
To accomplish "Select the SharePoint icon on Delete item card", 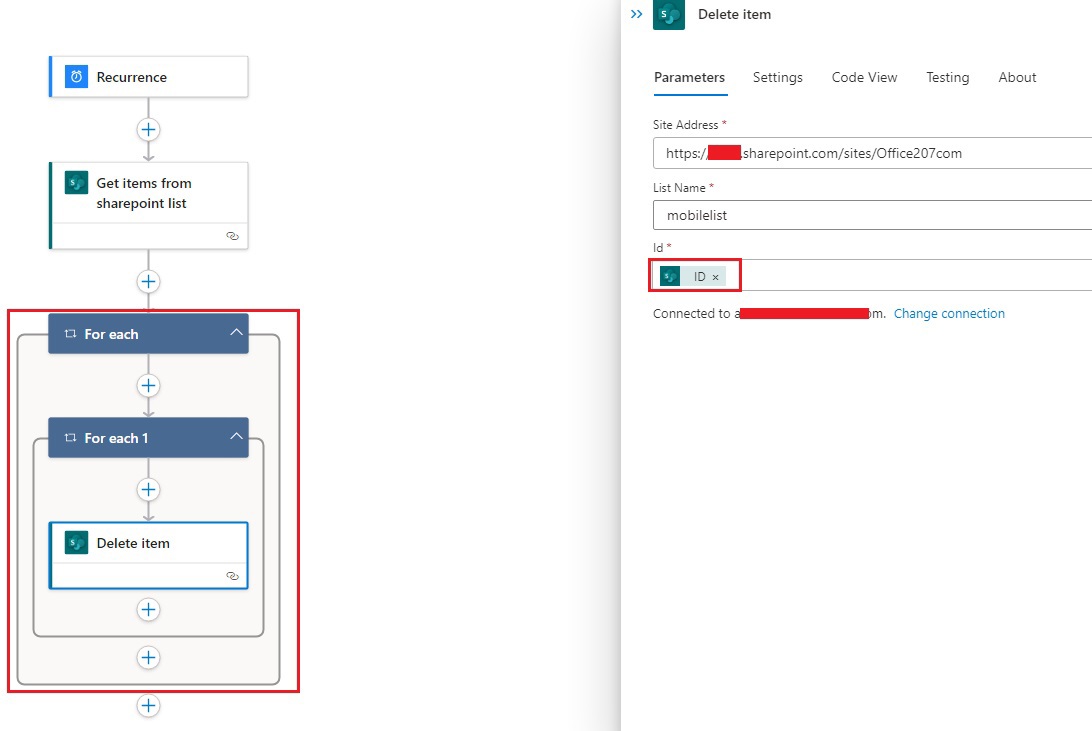I will pyautogui.click(x=76, y=542).
